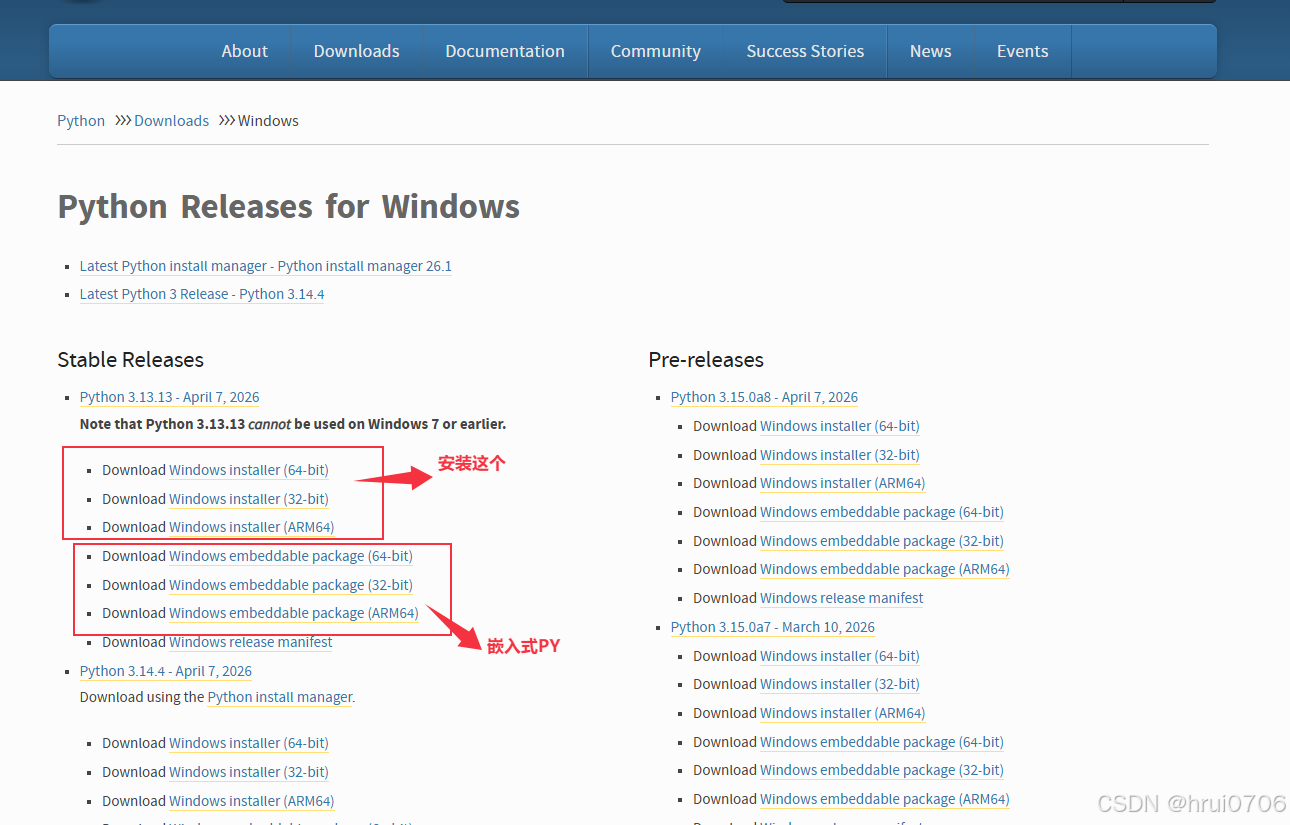Download Python 3.13.13 Windows installer (32-bit)
This screenshot has height=825, width=1290.
point(249,499)
